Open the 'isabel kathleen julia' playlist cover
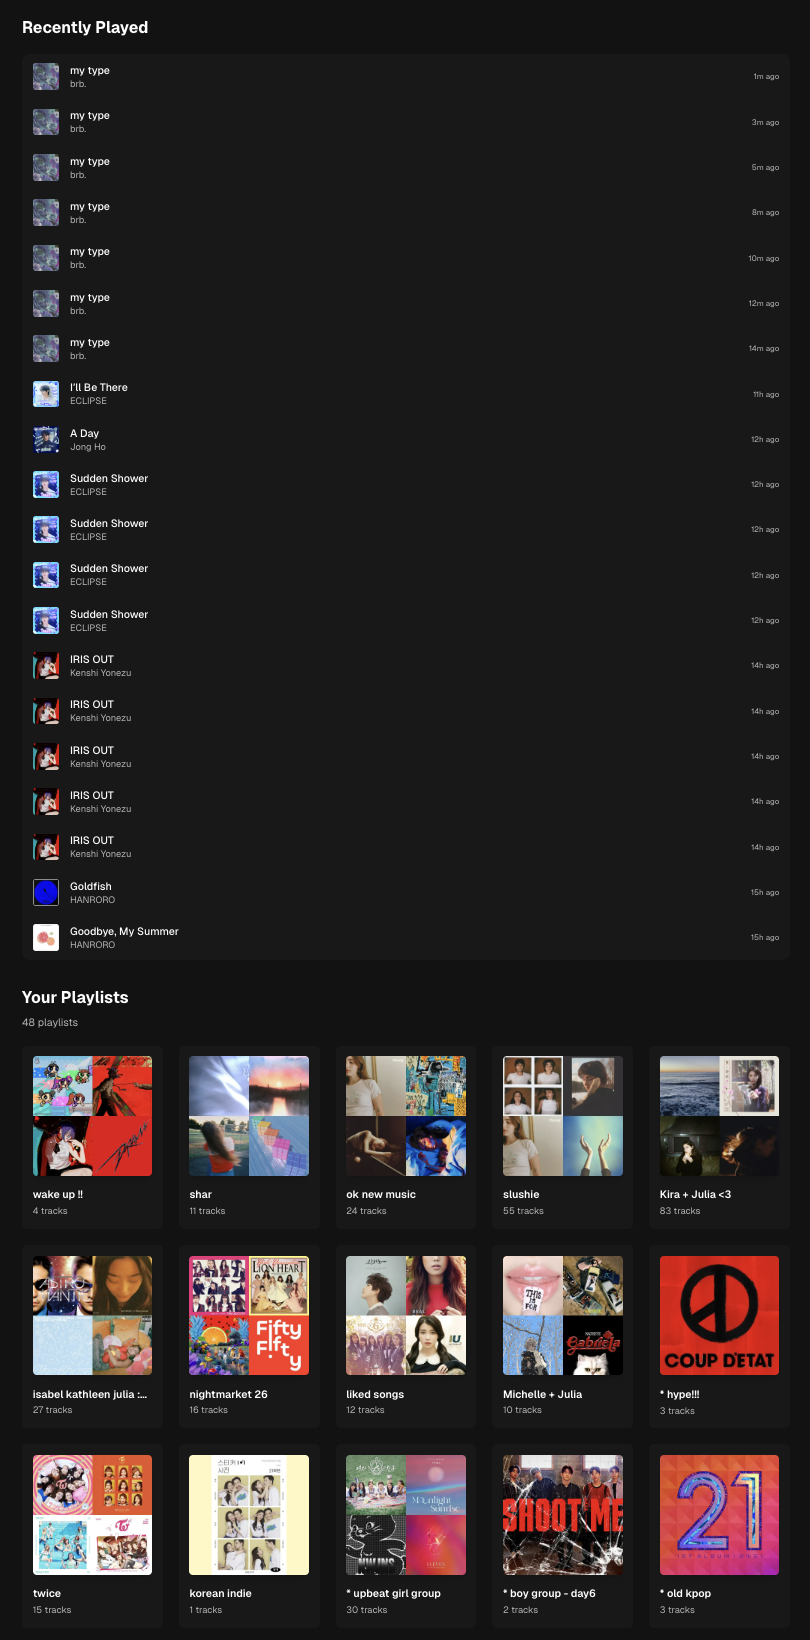 [92, 1315]
